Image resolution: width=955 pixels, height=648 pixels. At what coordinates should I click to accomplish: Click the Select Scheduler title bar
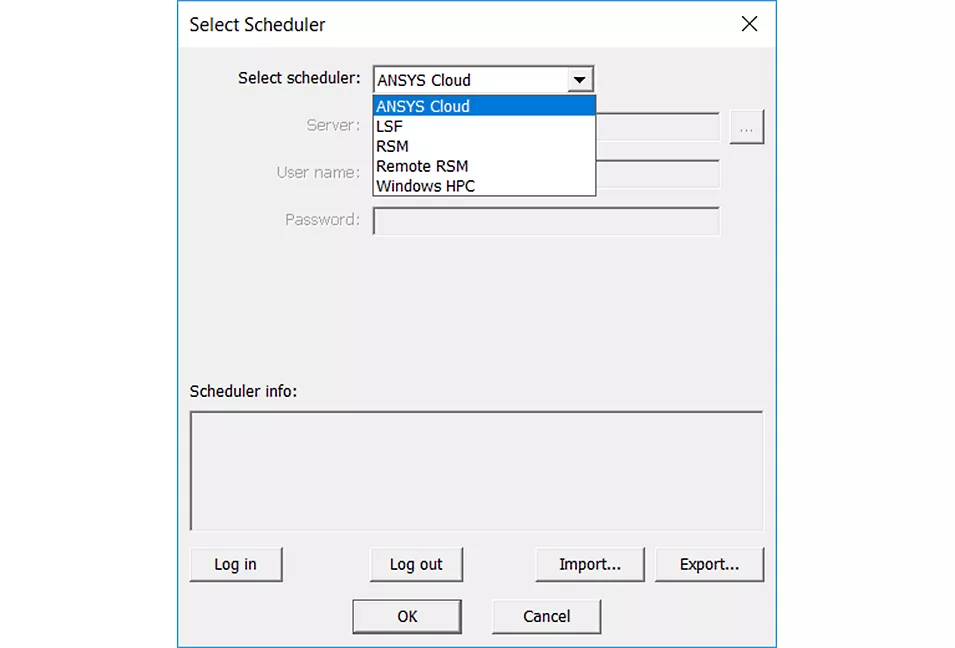coord(450,24)
